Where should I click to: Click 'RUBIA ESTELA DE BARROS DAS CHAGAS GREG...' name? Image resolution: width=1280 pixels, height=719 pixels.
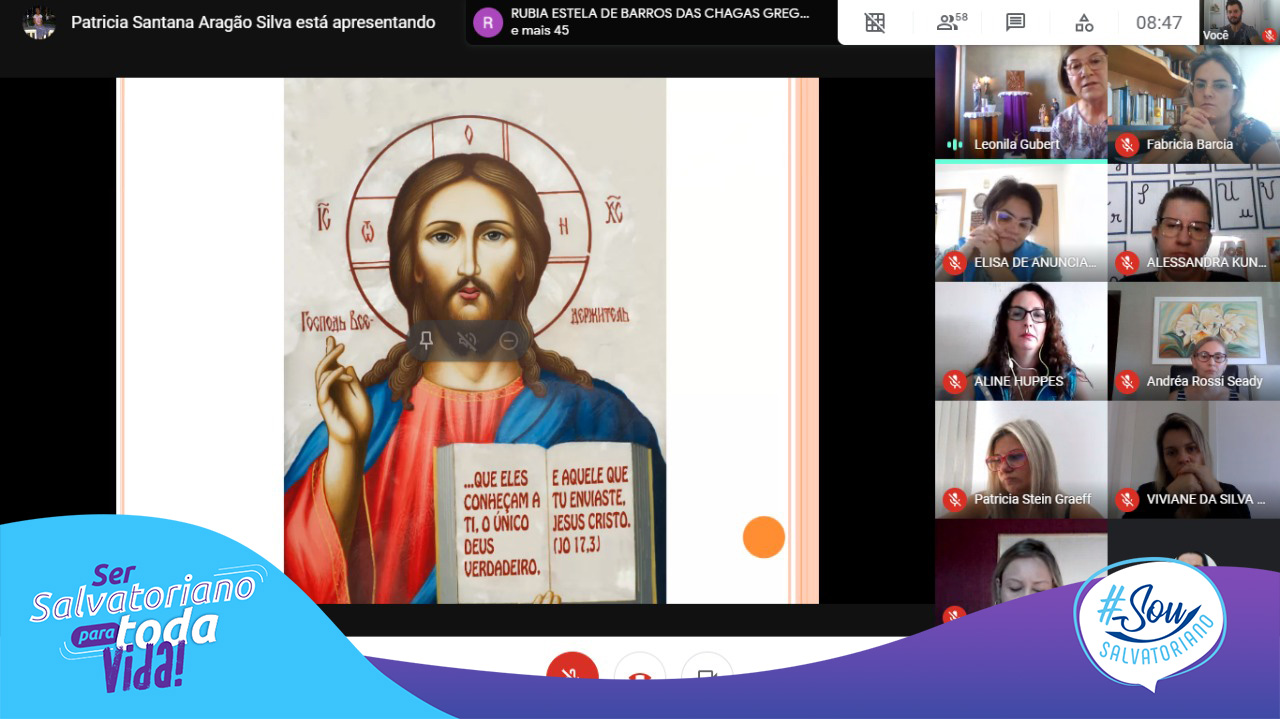coord(660,13)
